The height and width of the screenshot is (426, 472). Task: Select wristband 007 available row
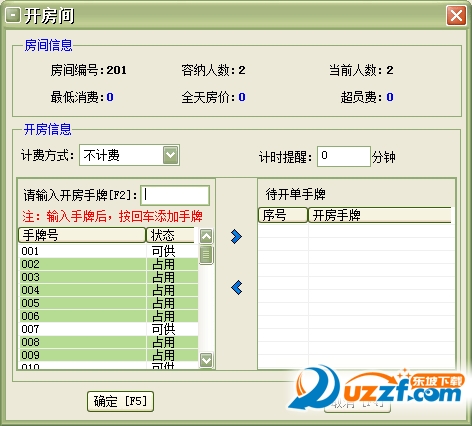(109, 329)
